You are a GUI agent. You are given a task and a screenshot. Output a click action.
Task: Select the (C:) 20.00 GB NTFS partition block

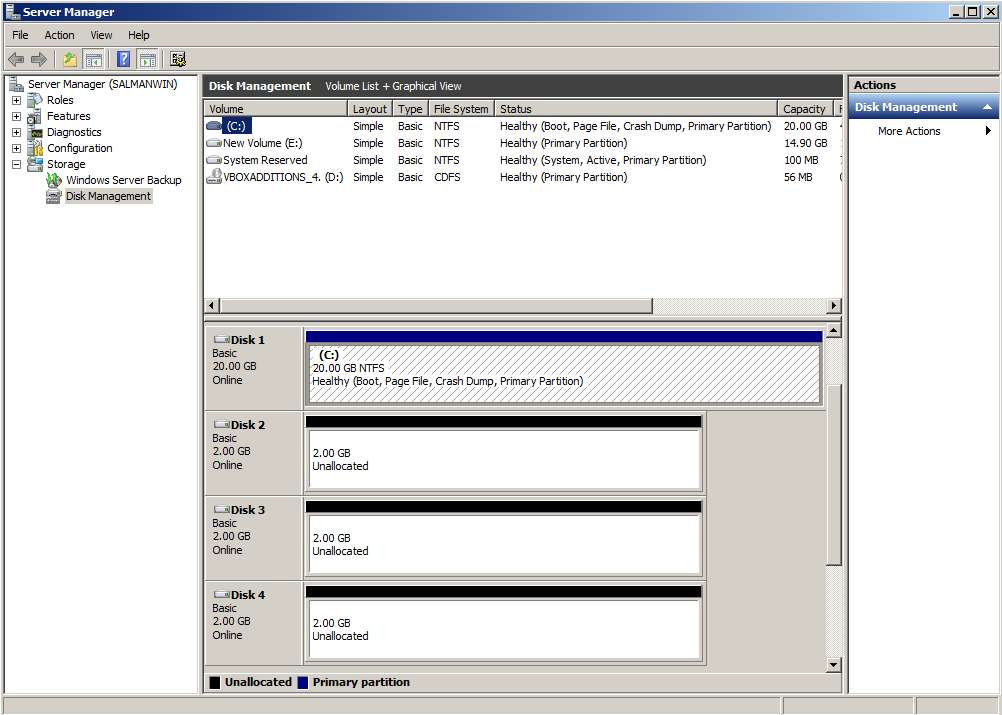[x=564, y=374]
